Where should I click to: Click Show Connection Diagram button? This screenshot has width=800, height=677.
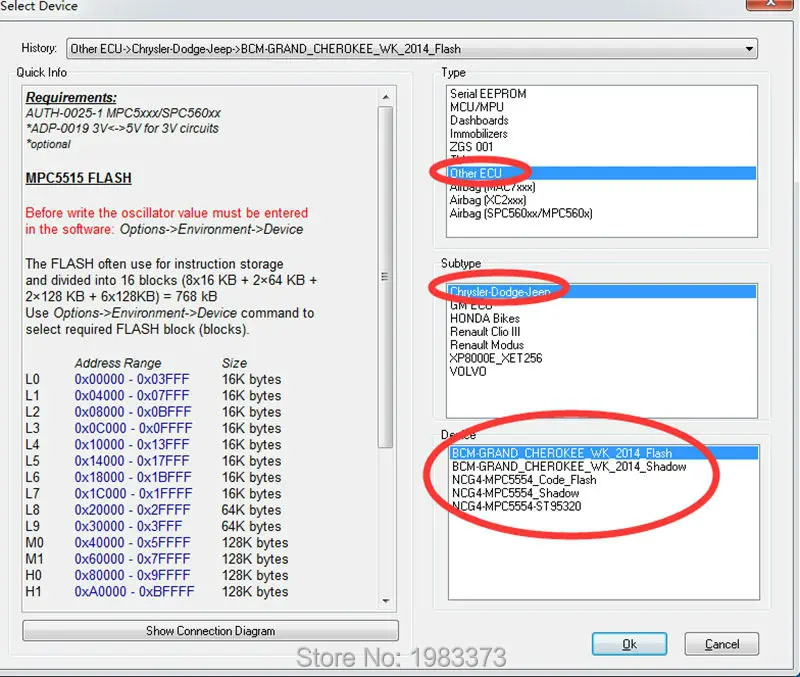210,631
